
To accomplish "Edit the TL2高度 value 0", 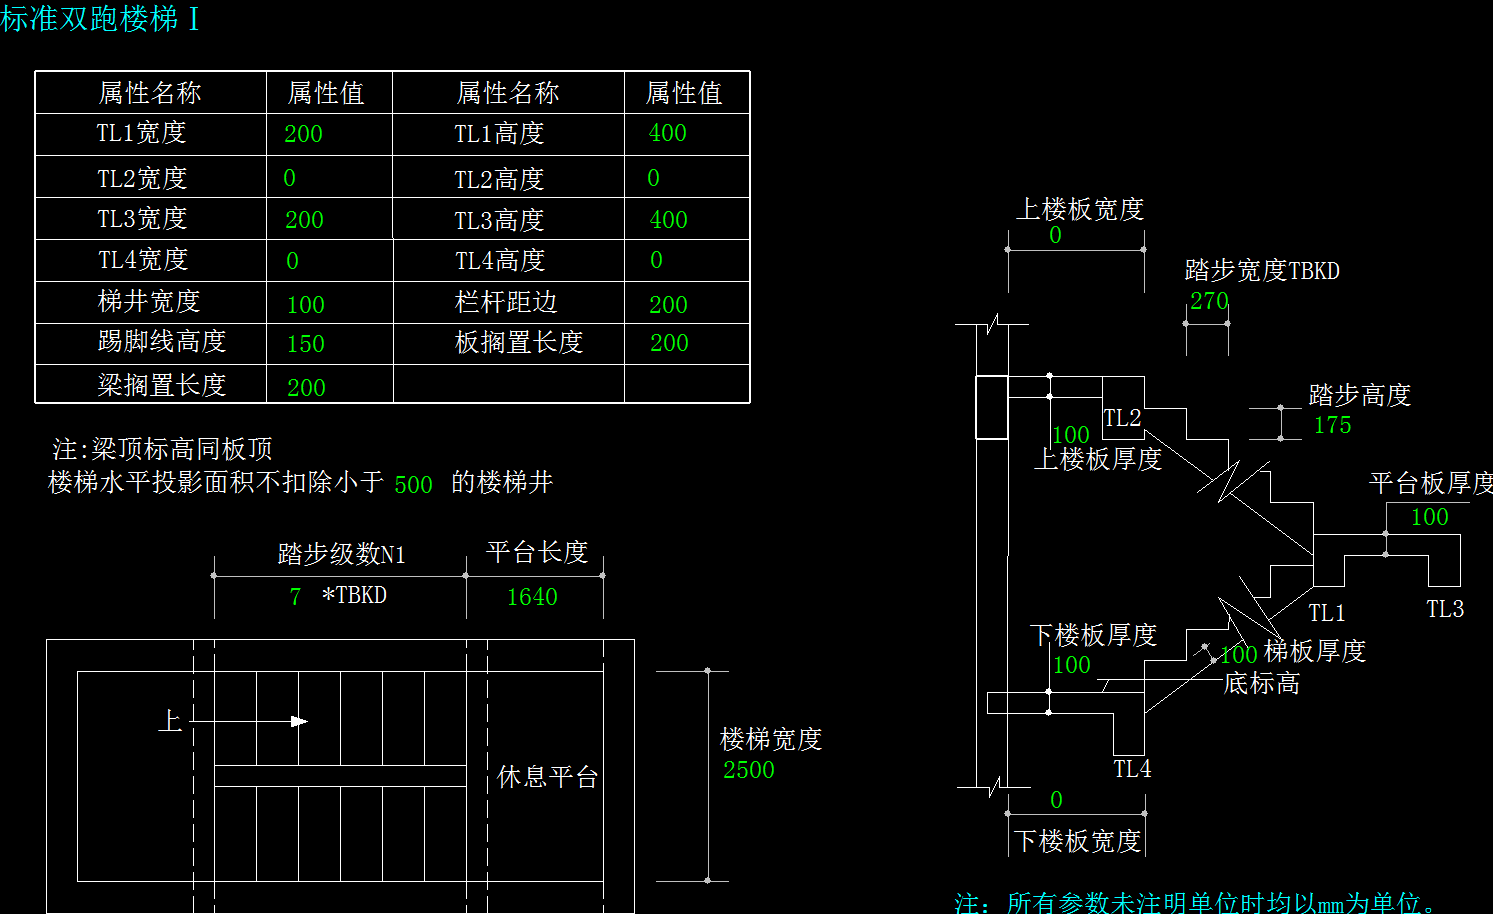I will (x=654, y=178).
